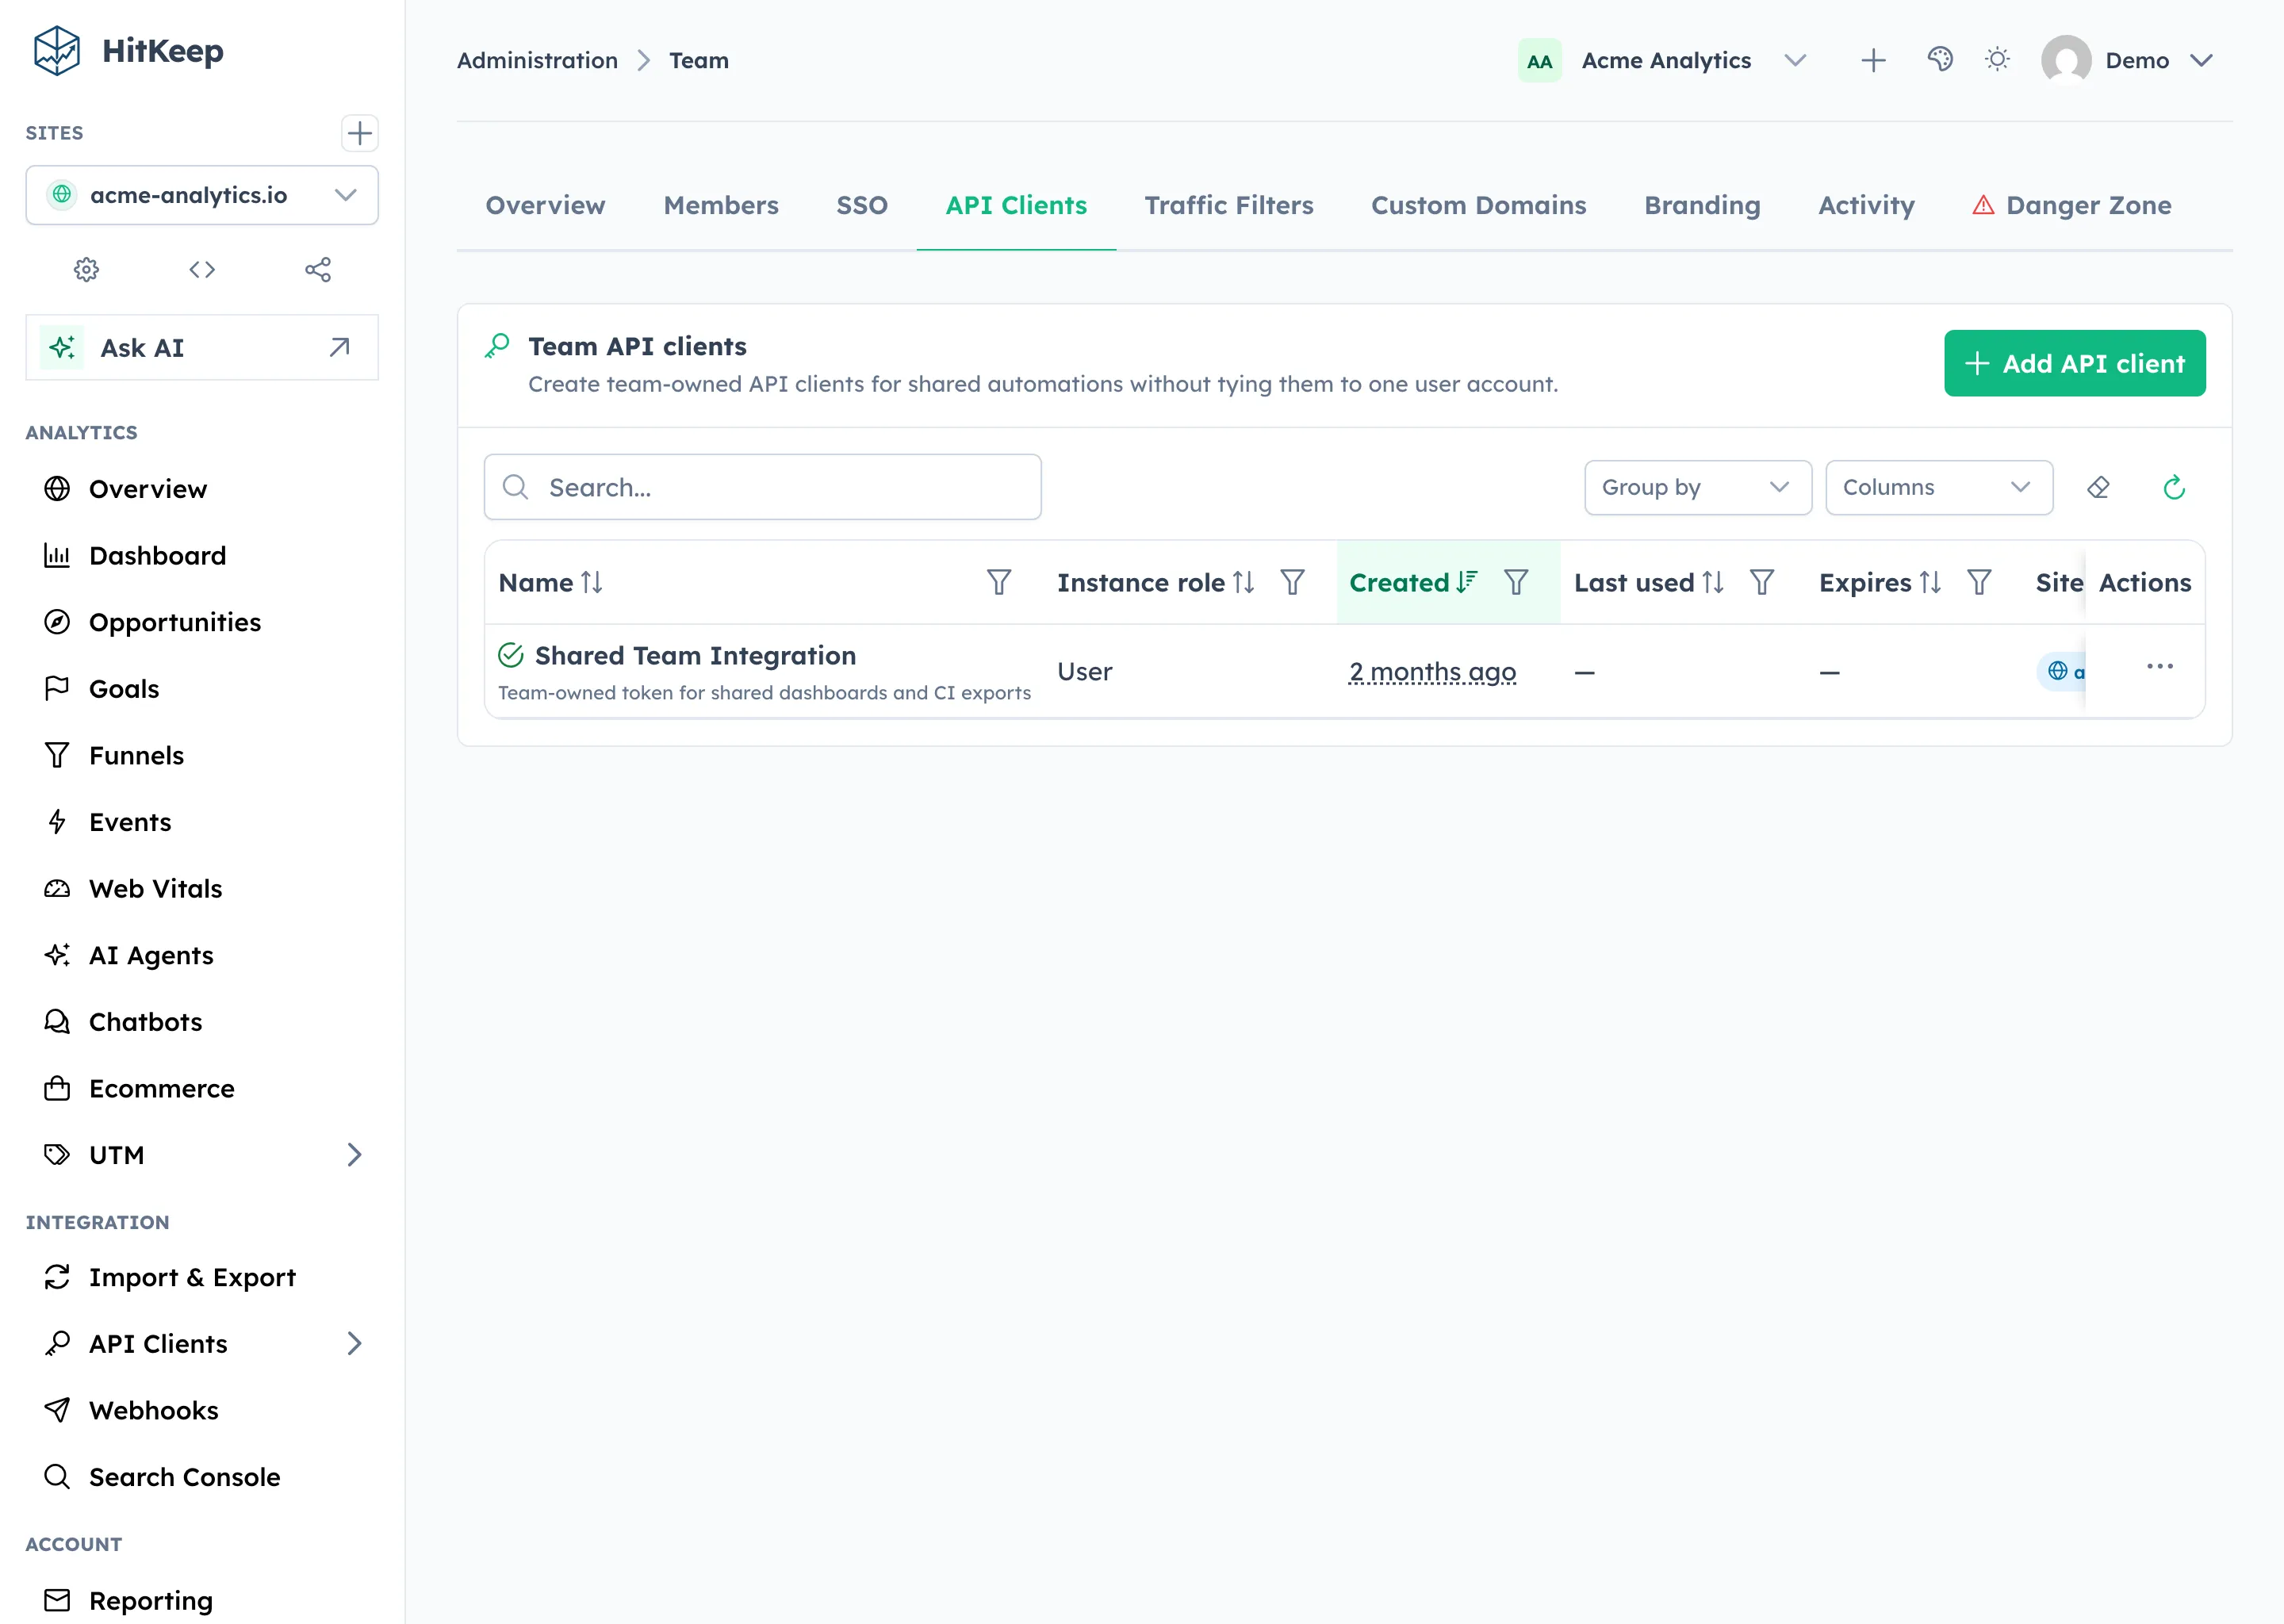Image resolution: width=2284 pixels, height=1624 pixels.
Task: Open filter for Instance role column
Action: point(1292,582)
